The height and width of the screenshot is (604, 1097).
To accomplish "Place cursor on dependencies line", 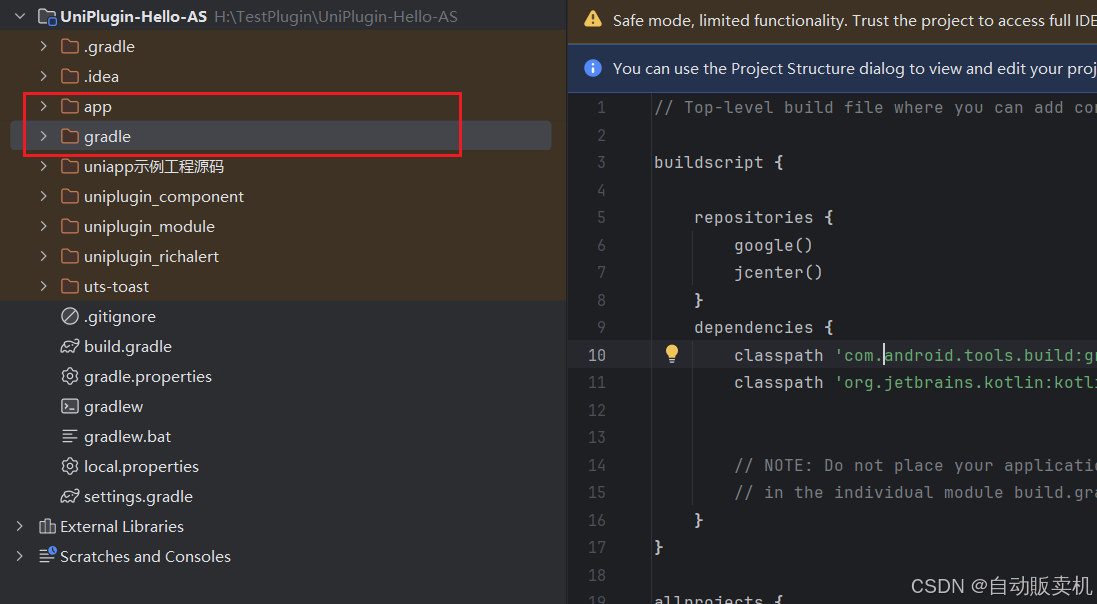I will [763, 328].
